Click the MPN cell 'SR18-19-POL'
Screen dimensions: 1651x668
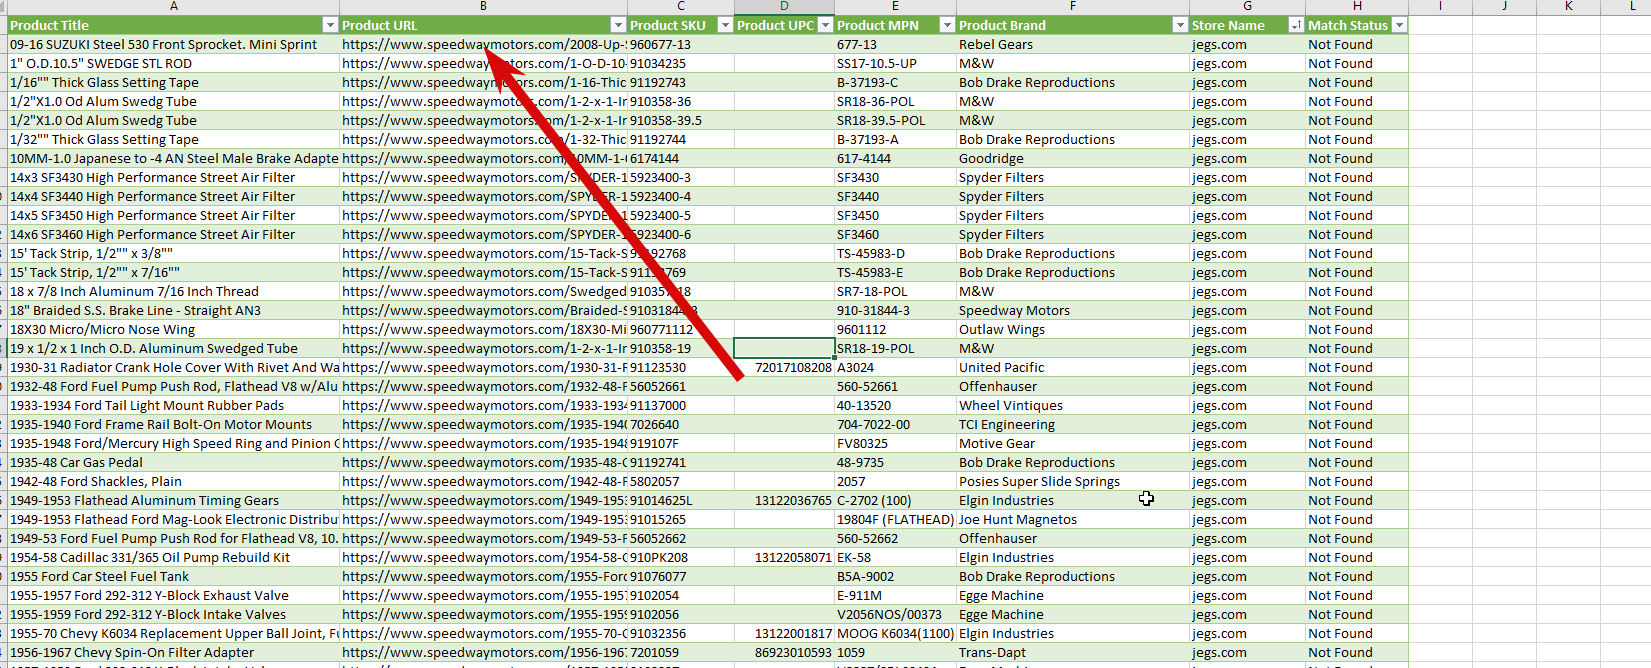pos(895,348)
